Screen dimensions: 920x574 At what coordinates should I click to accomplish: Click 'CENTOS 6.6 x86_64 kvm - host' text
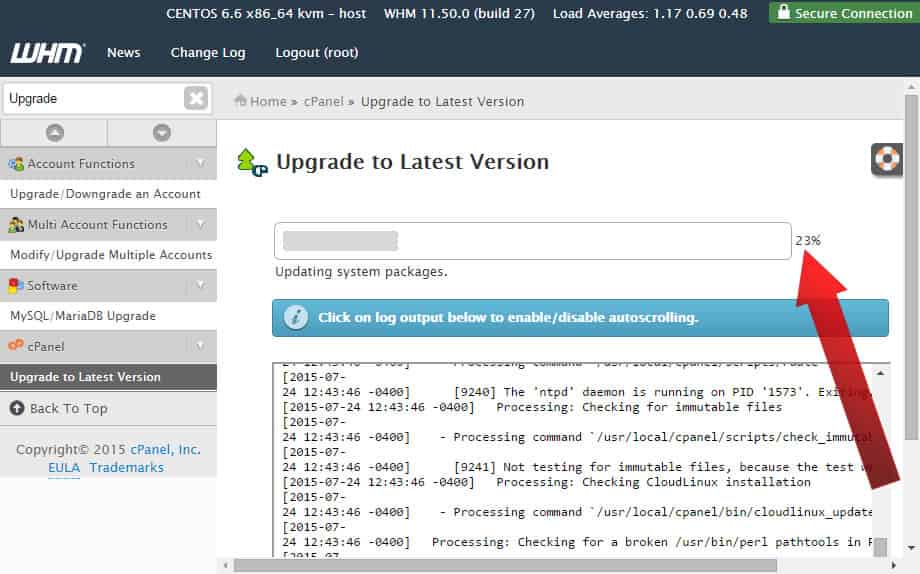[266, 13]
